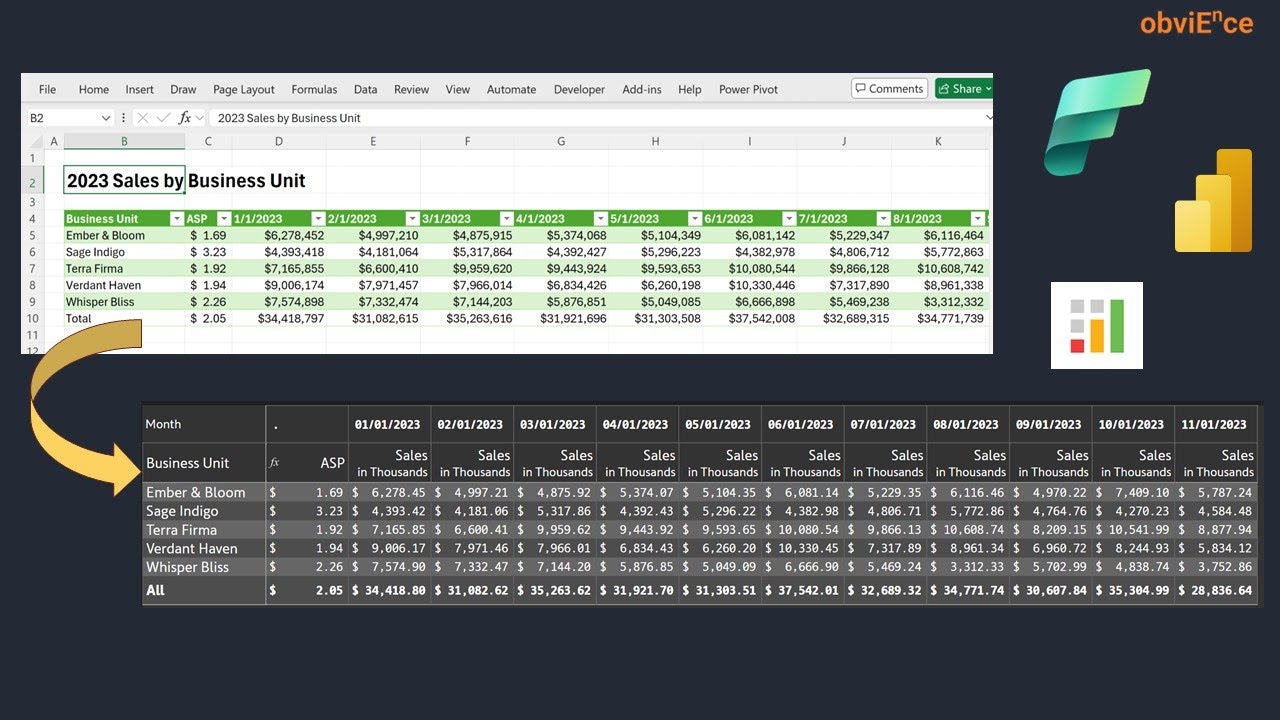Click Sage Indigo in Excel table
The image size is (1280, 720).
click(96, 252)
